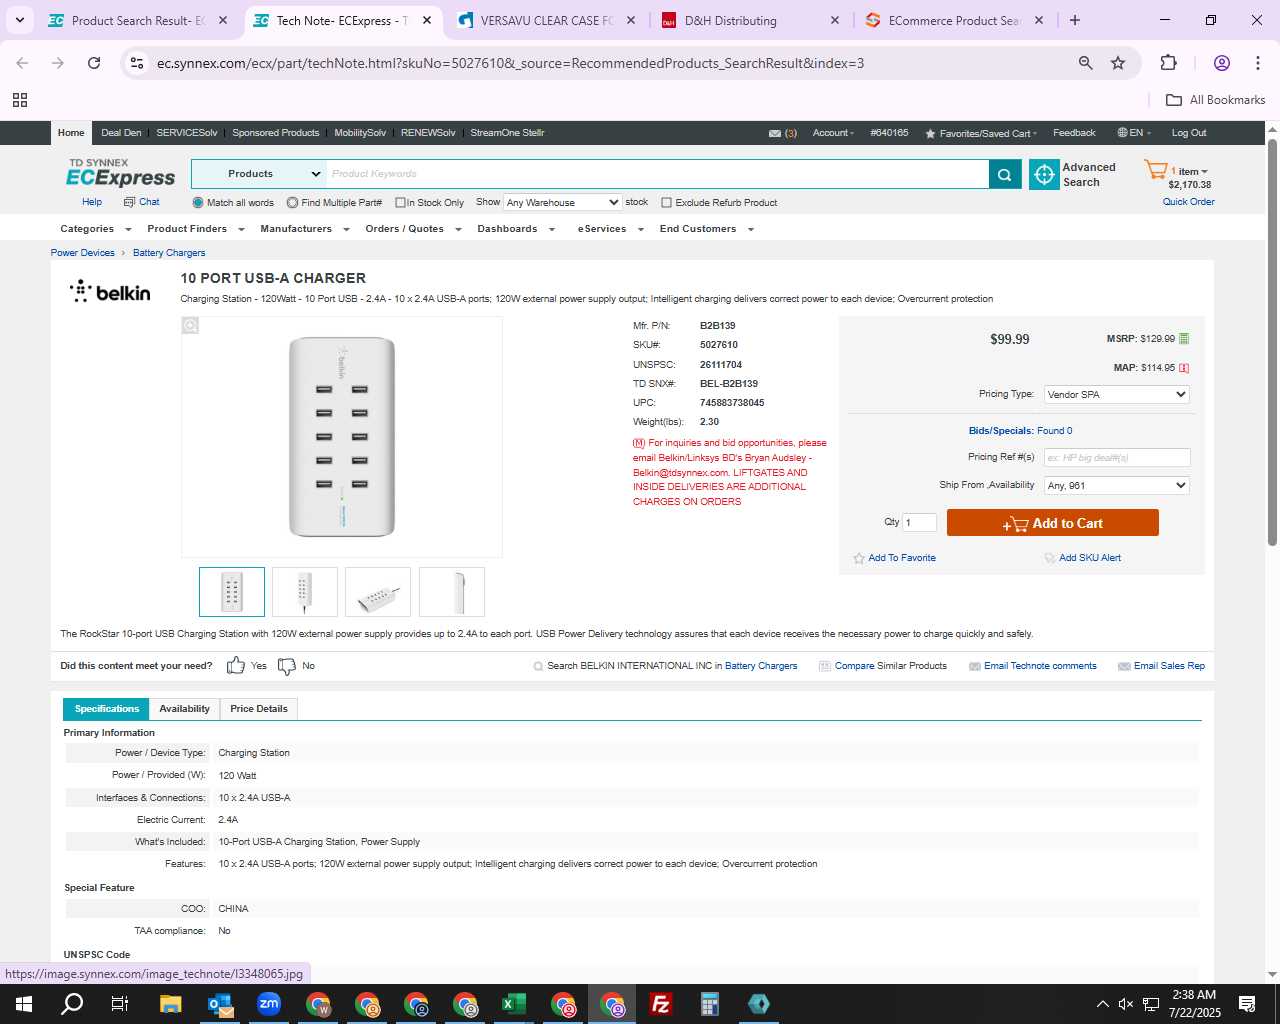Check the In Stock Only checkbox

(400, 203)
